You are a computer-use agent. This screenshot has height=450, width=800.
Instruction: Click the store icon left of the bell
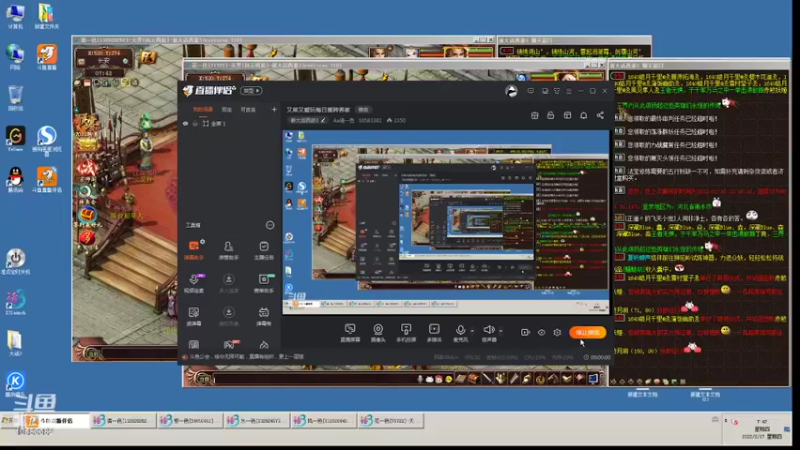(x=567, y=115)
